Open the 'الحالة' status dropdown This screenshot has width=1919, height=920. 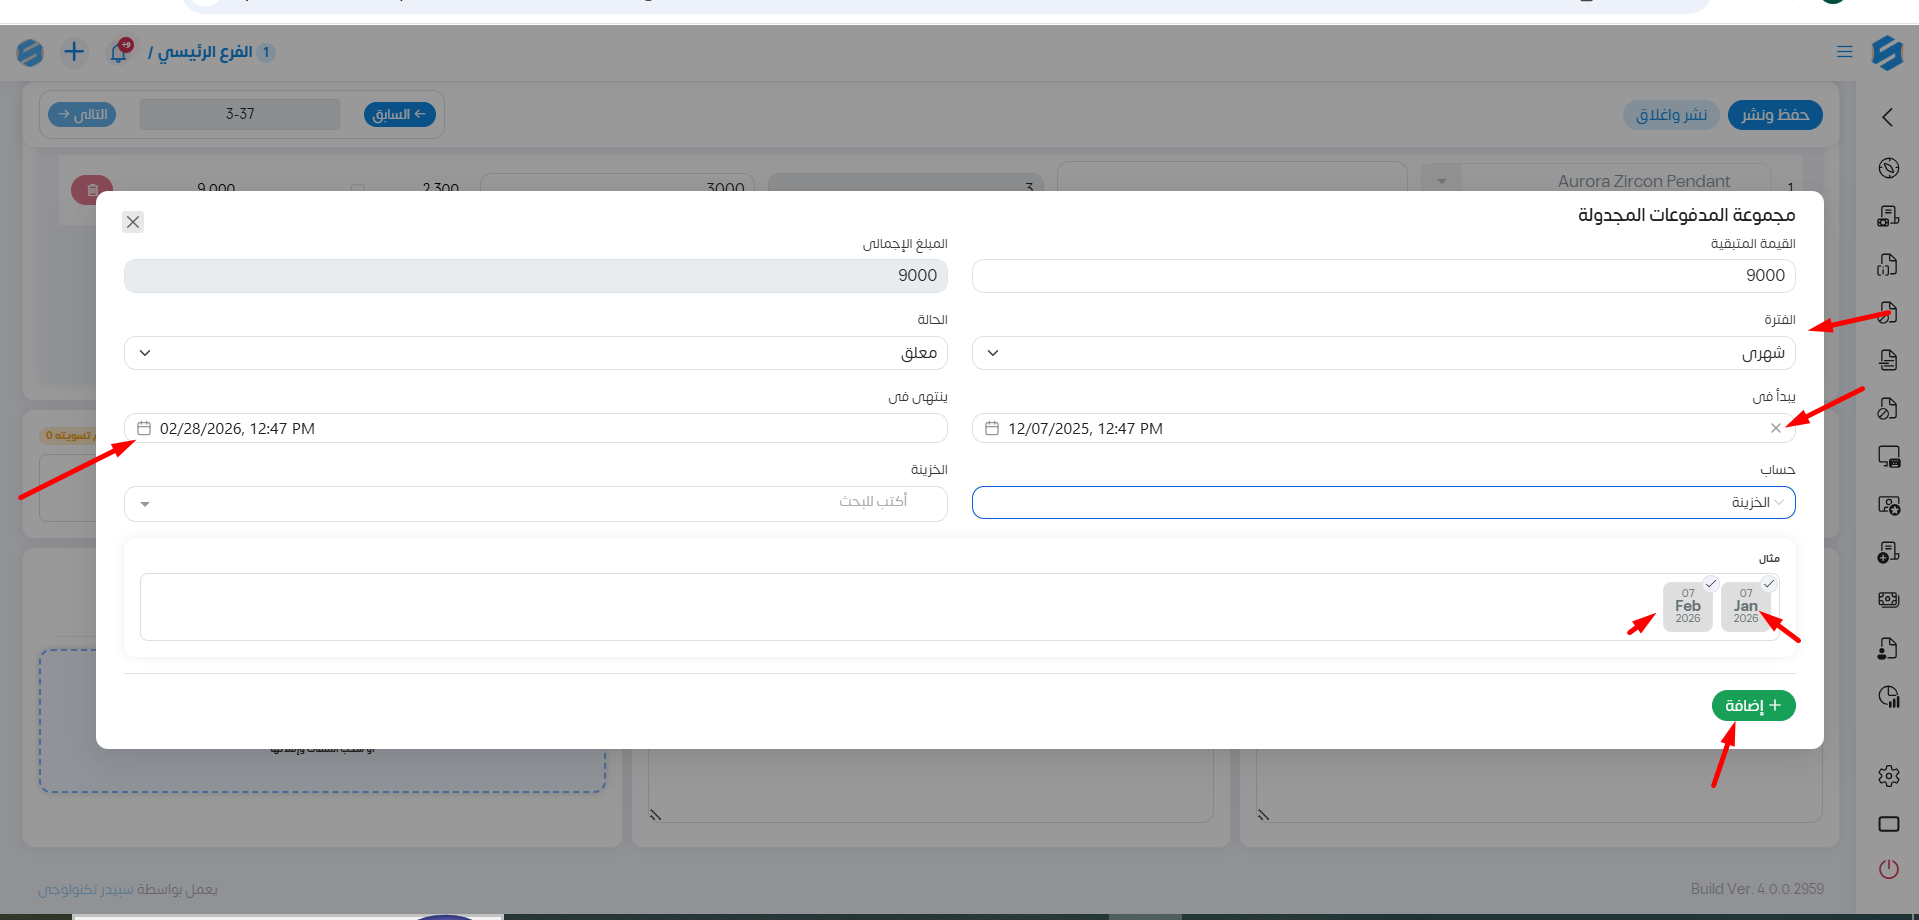click(x=535, y=353)
